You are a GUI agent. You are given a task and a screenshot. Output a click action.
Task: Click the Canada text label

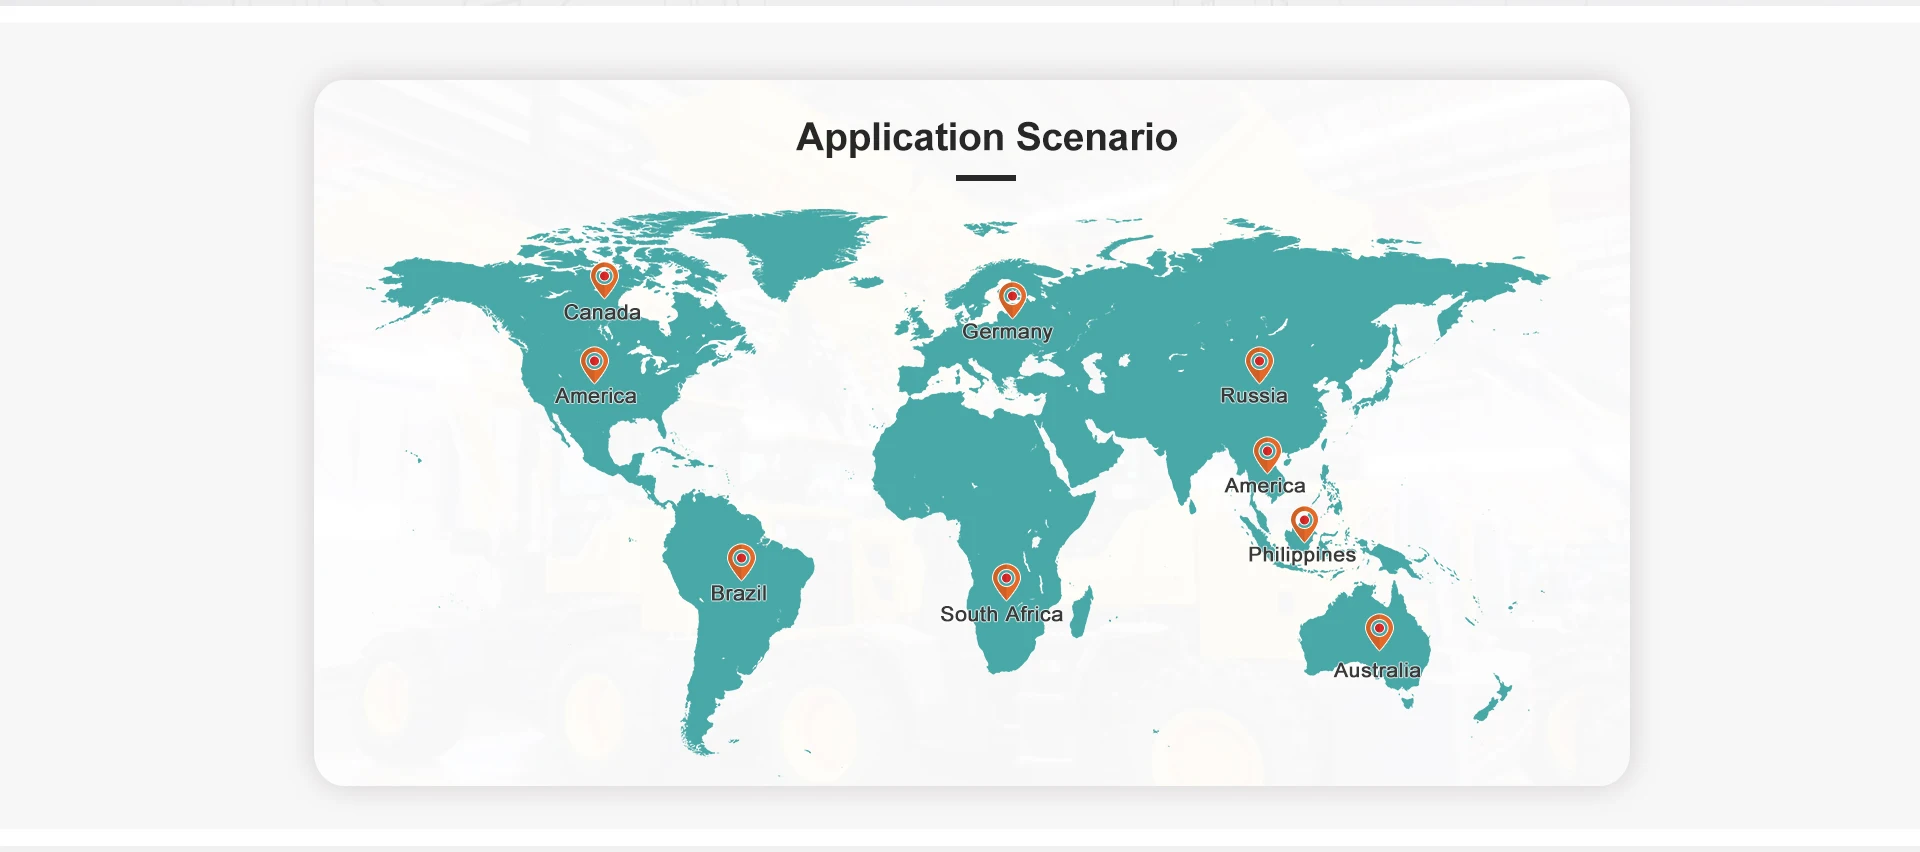pyautogui.click(x=602, y=312)
